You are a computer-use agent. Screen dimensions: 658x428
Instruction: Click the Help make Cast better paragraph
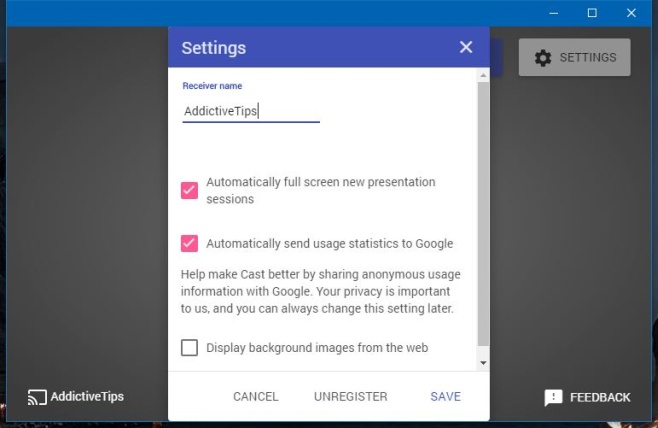[x=321, y=291]
